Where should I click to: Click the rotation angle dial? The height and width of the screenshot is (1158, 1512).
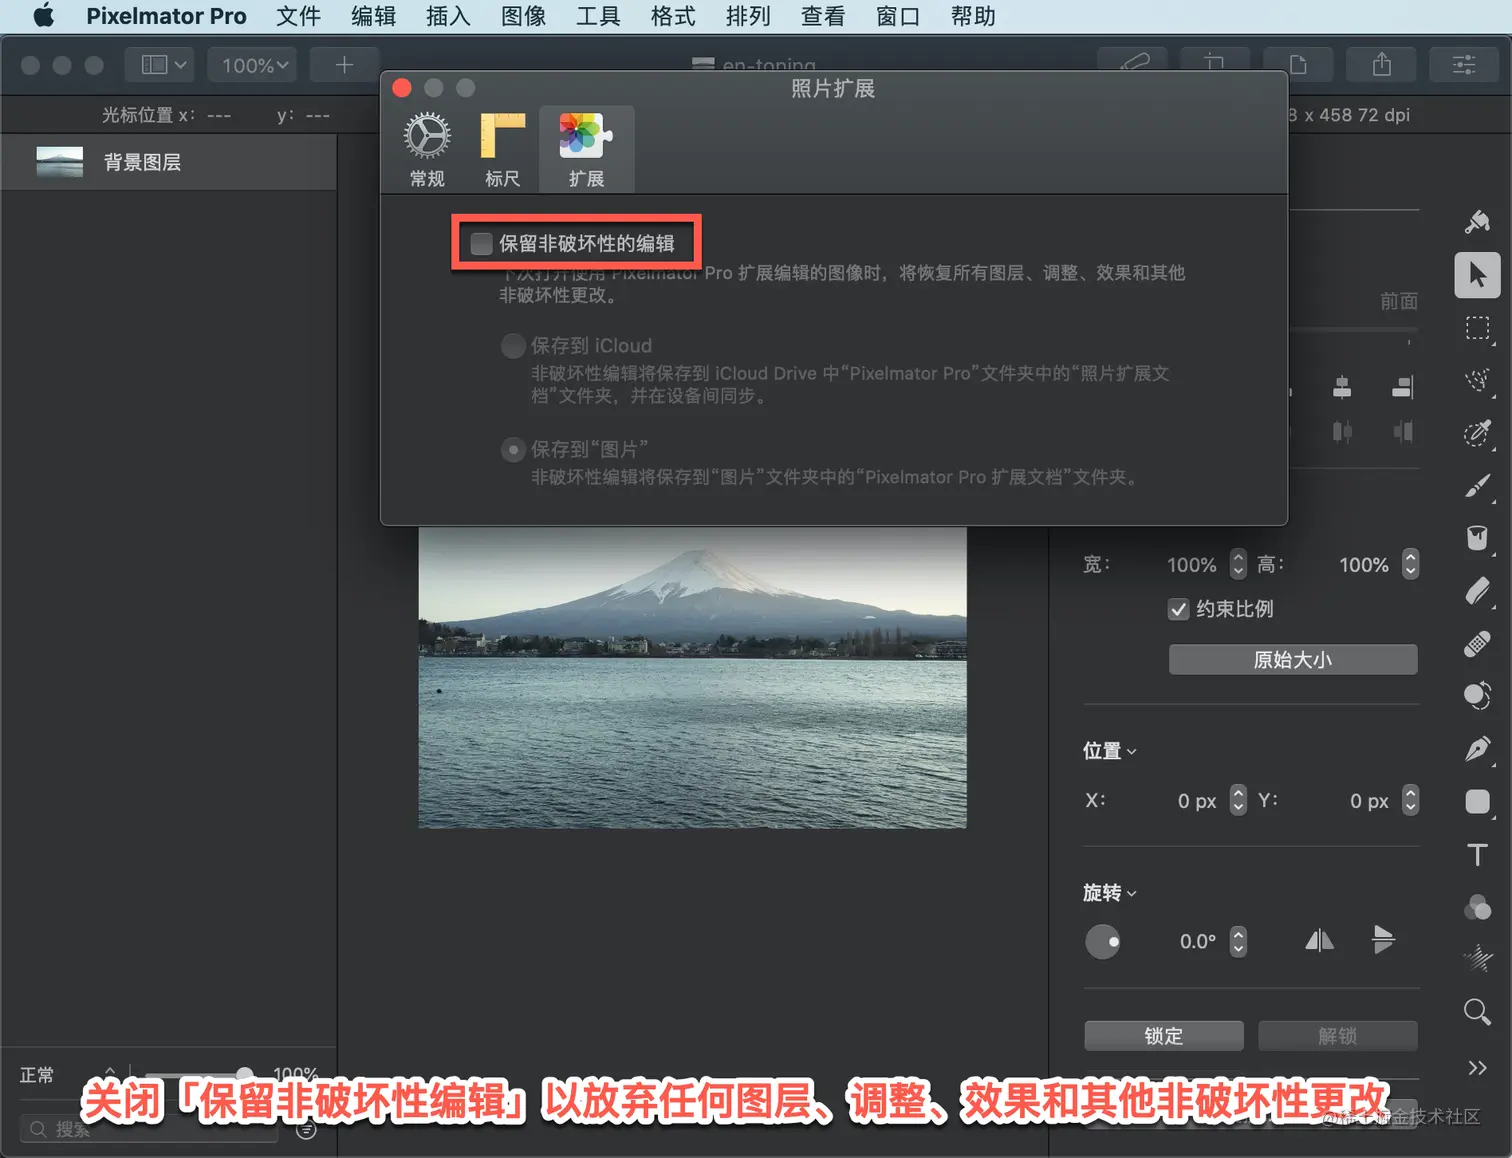click(x=1103, y=941)
